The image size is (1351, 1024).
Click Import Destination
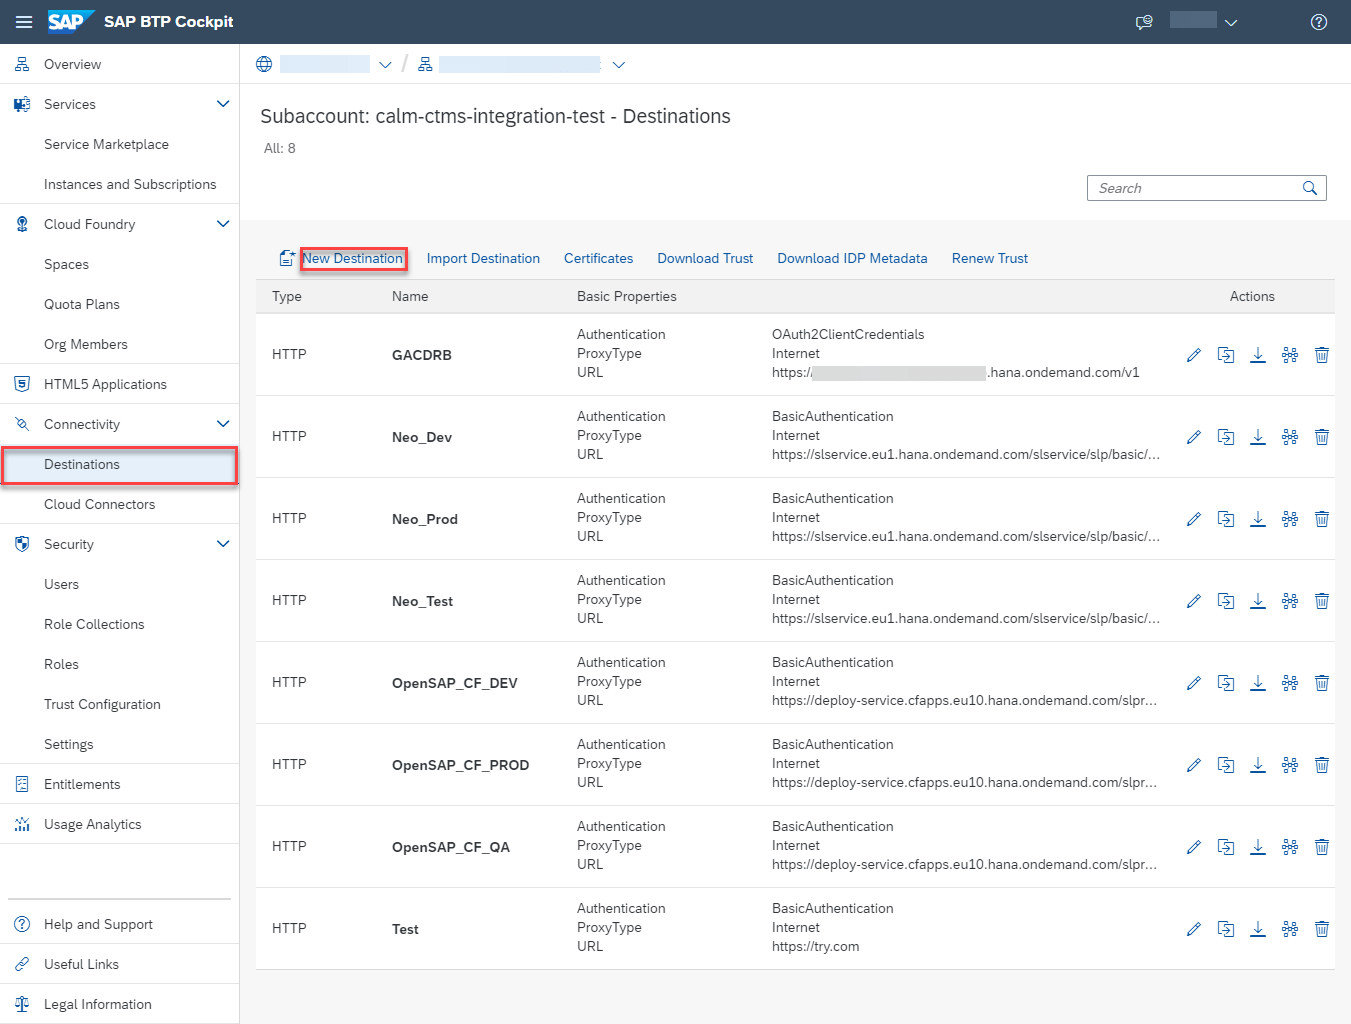tap(483, 258)
